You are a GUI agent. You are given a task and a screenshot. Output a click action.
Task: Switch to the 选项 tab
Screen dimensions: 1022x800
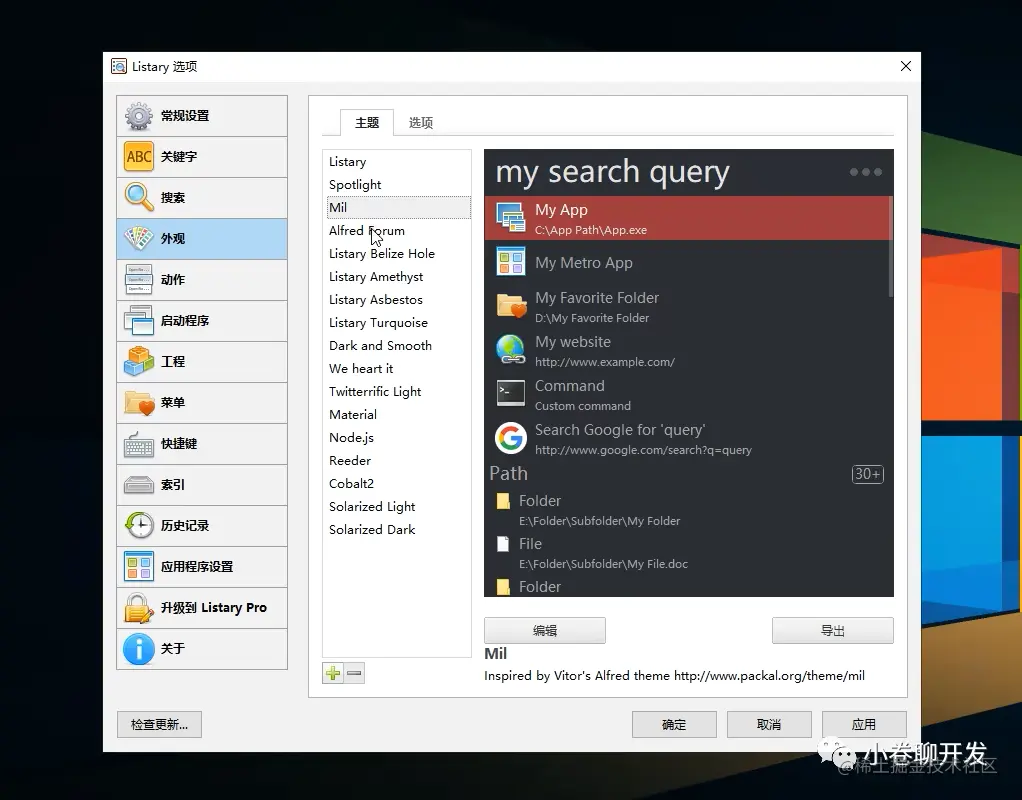click(x=420, y=123)
